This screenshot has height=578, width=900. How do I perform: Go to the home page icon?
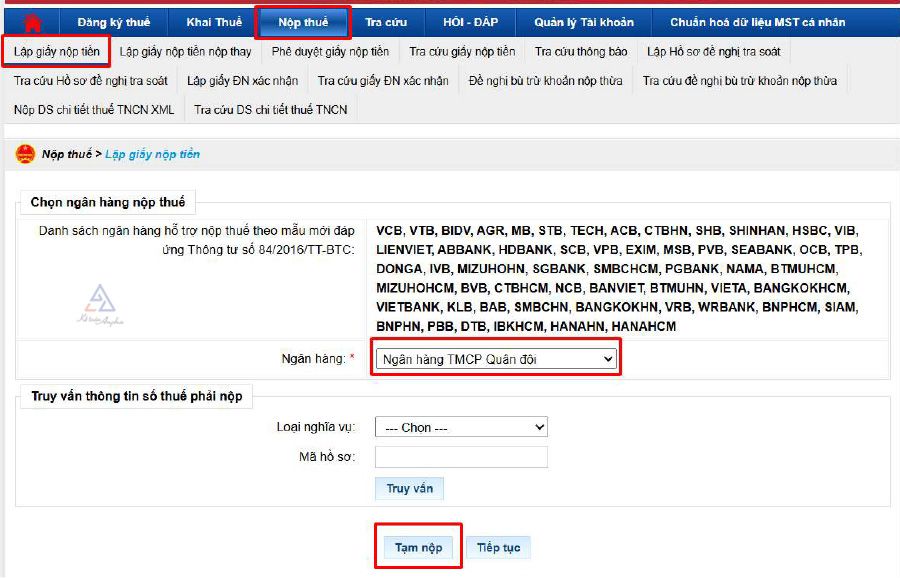click(32, 22)
